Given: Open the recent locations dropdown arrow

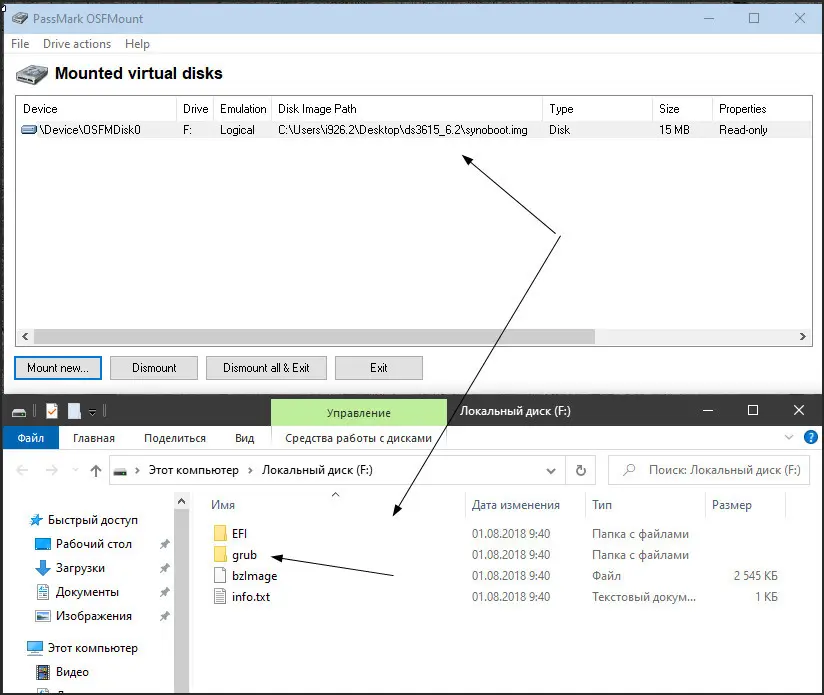Looking at the screenshot, I should (75, 470).
